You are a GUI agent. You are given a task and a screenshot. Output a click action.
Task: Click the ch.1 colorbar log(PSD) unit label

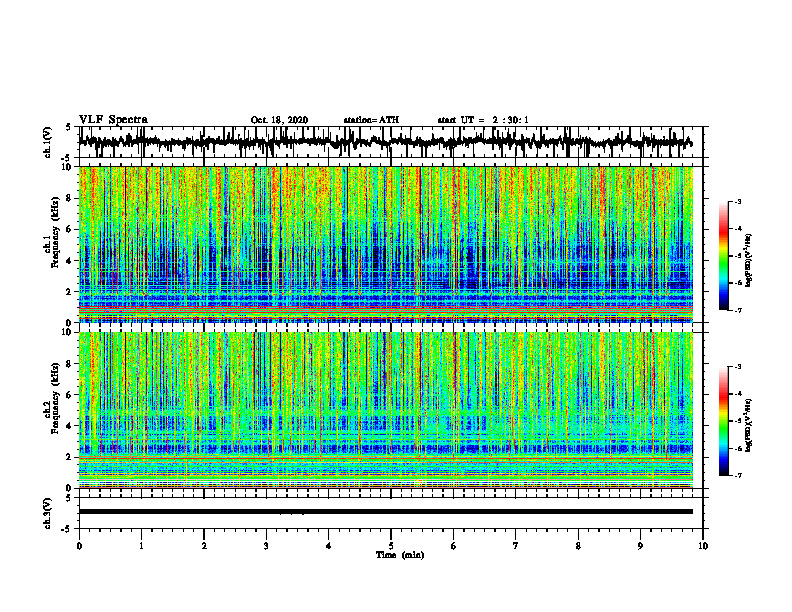[749, 261]
